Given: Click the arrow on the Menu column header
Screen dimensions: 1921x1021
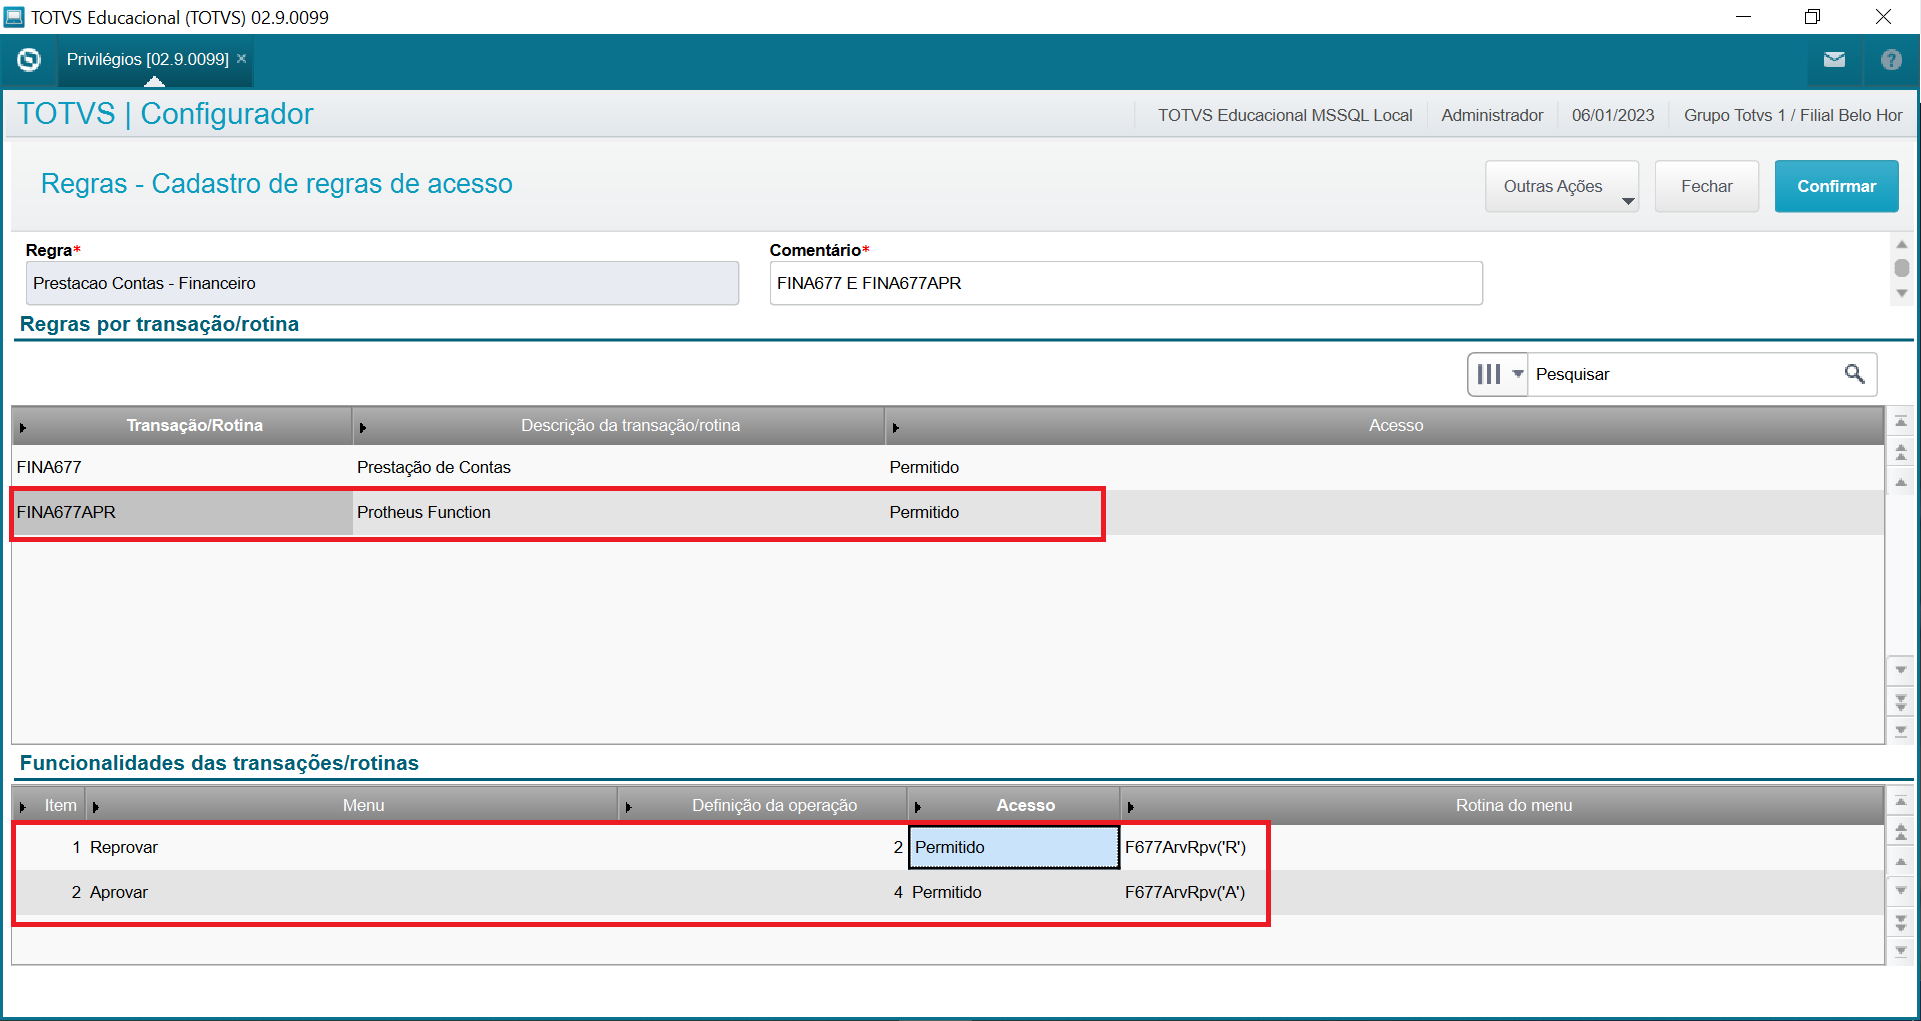Looking at the screenshot, I should (x=95, y=806).
